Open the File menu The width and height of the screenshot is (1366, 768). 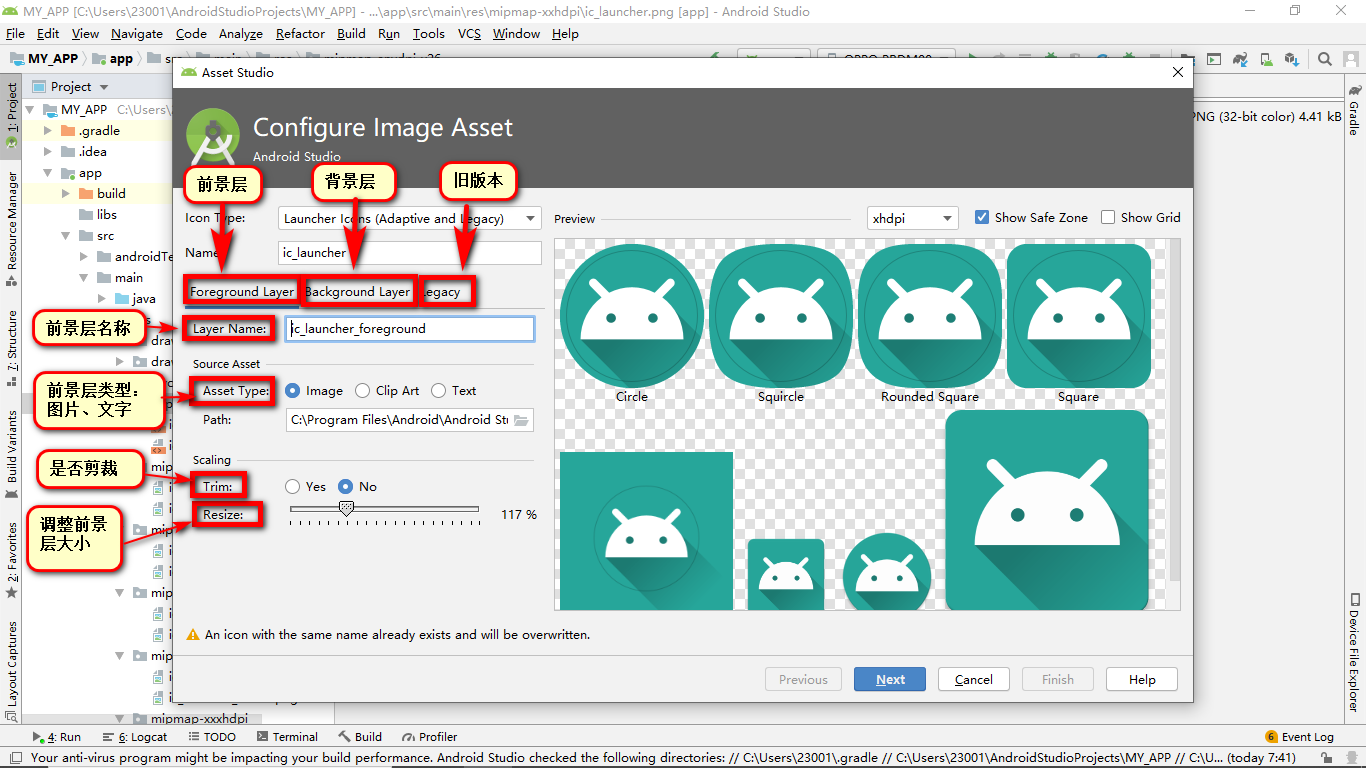point(15,33)
